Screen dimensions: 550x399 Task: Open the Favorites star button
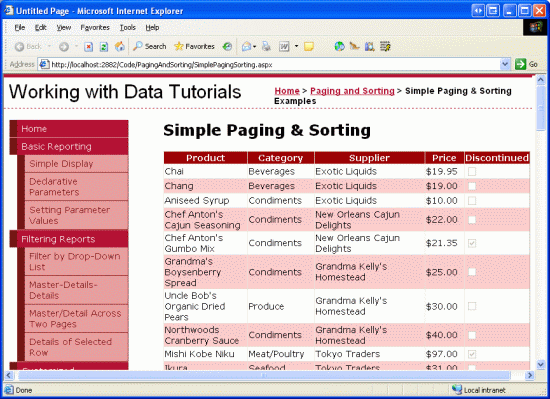[x=194, y=46]
